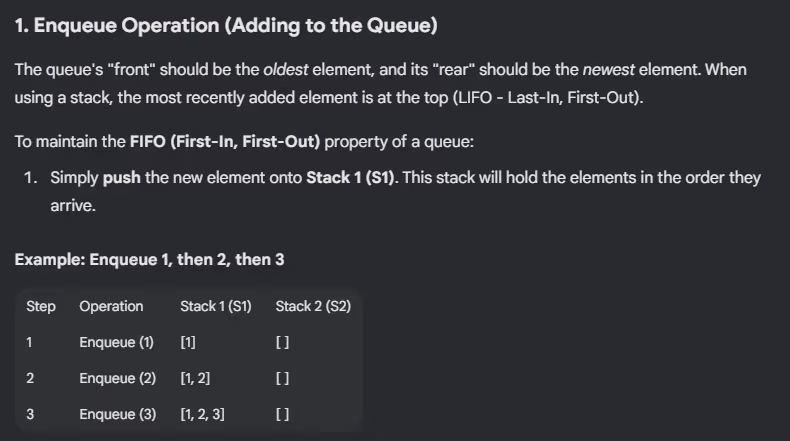Screen dimensions: 790x441
Task: Click the "Enqueue (2)" table cell
Action: (x=117, y=378)
